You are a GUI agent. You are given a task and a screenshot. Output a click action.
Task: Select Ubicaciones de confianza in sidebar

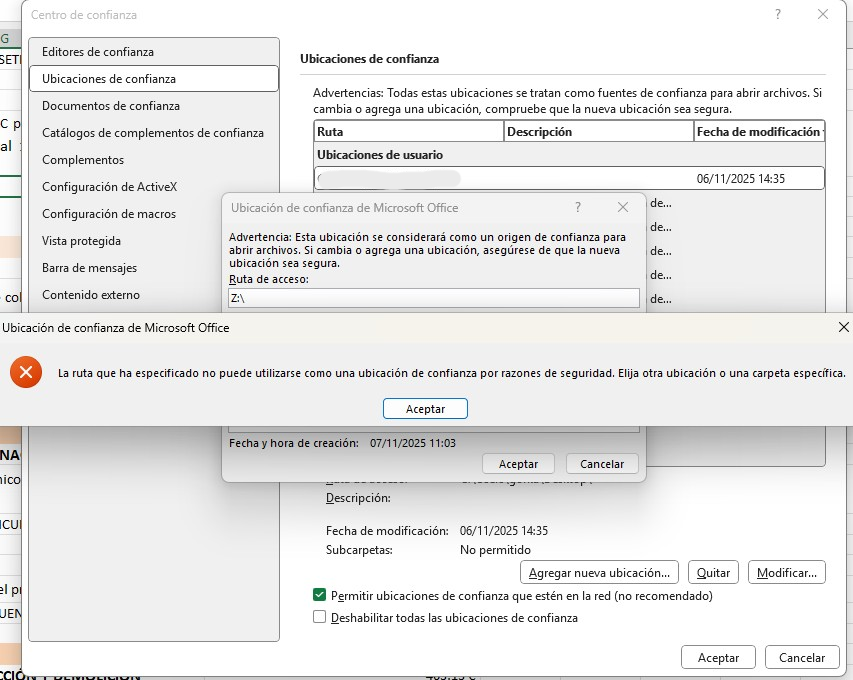pos(153,78)
